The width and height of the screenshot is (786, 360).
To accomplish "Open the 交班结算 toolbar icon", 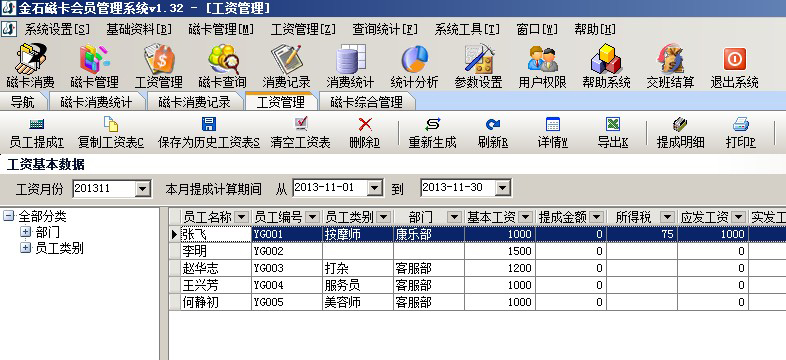I will coord(670,66).
